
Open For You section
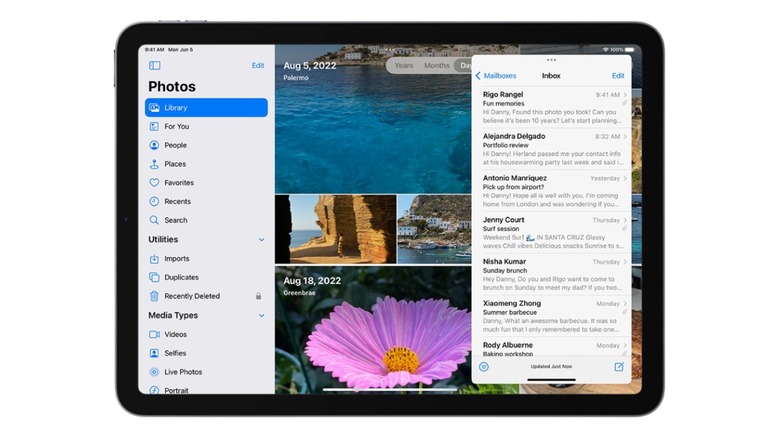(206, 126)
